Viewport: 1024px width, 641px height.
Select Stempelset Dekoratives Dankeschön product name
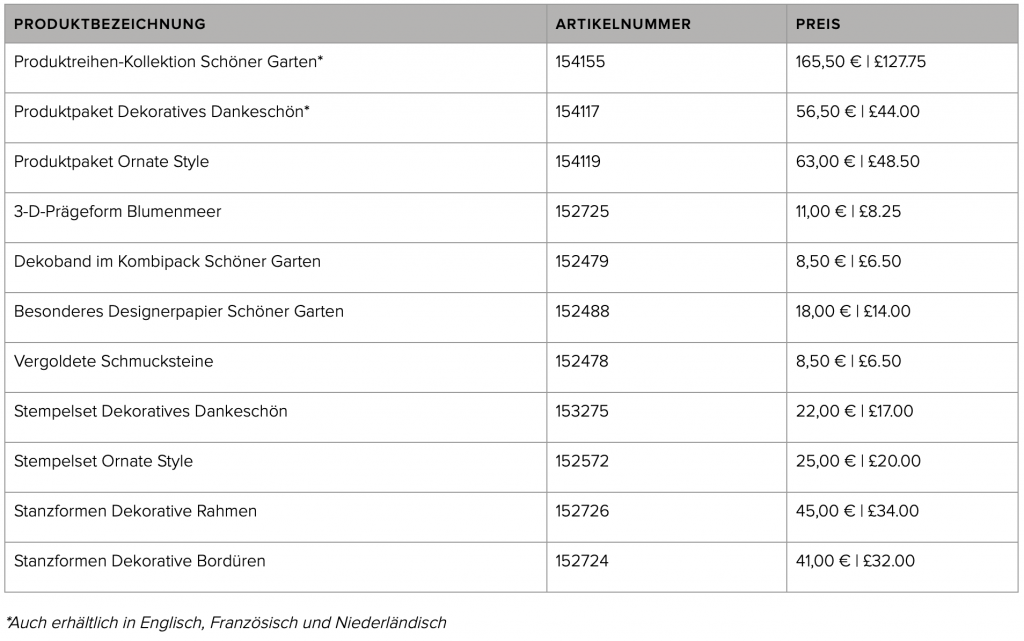click(150, 411)
